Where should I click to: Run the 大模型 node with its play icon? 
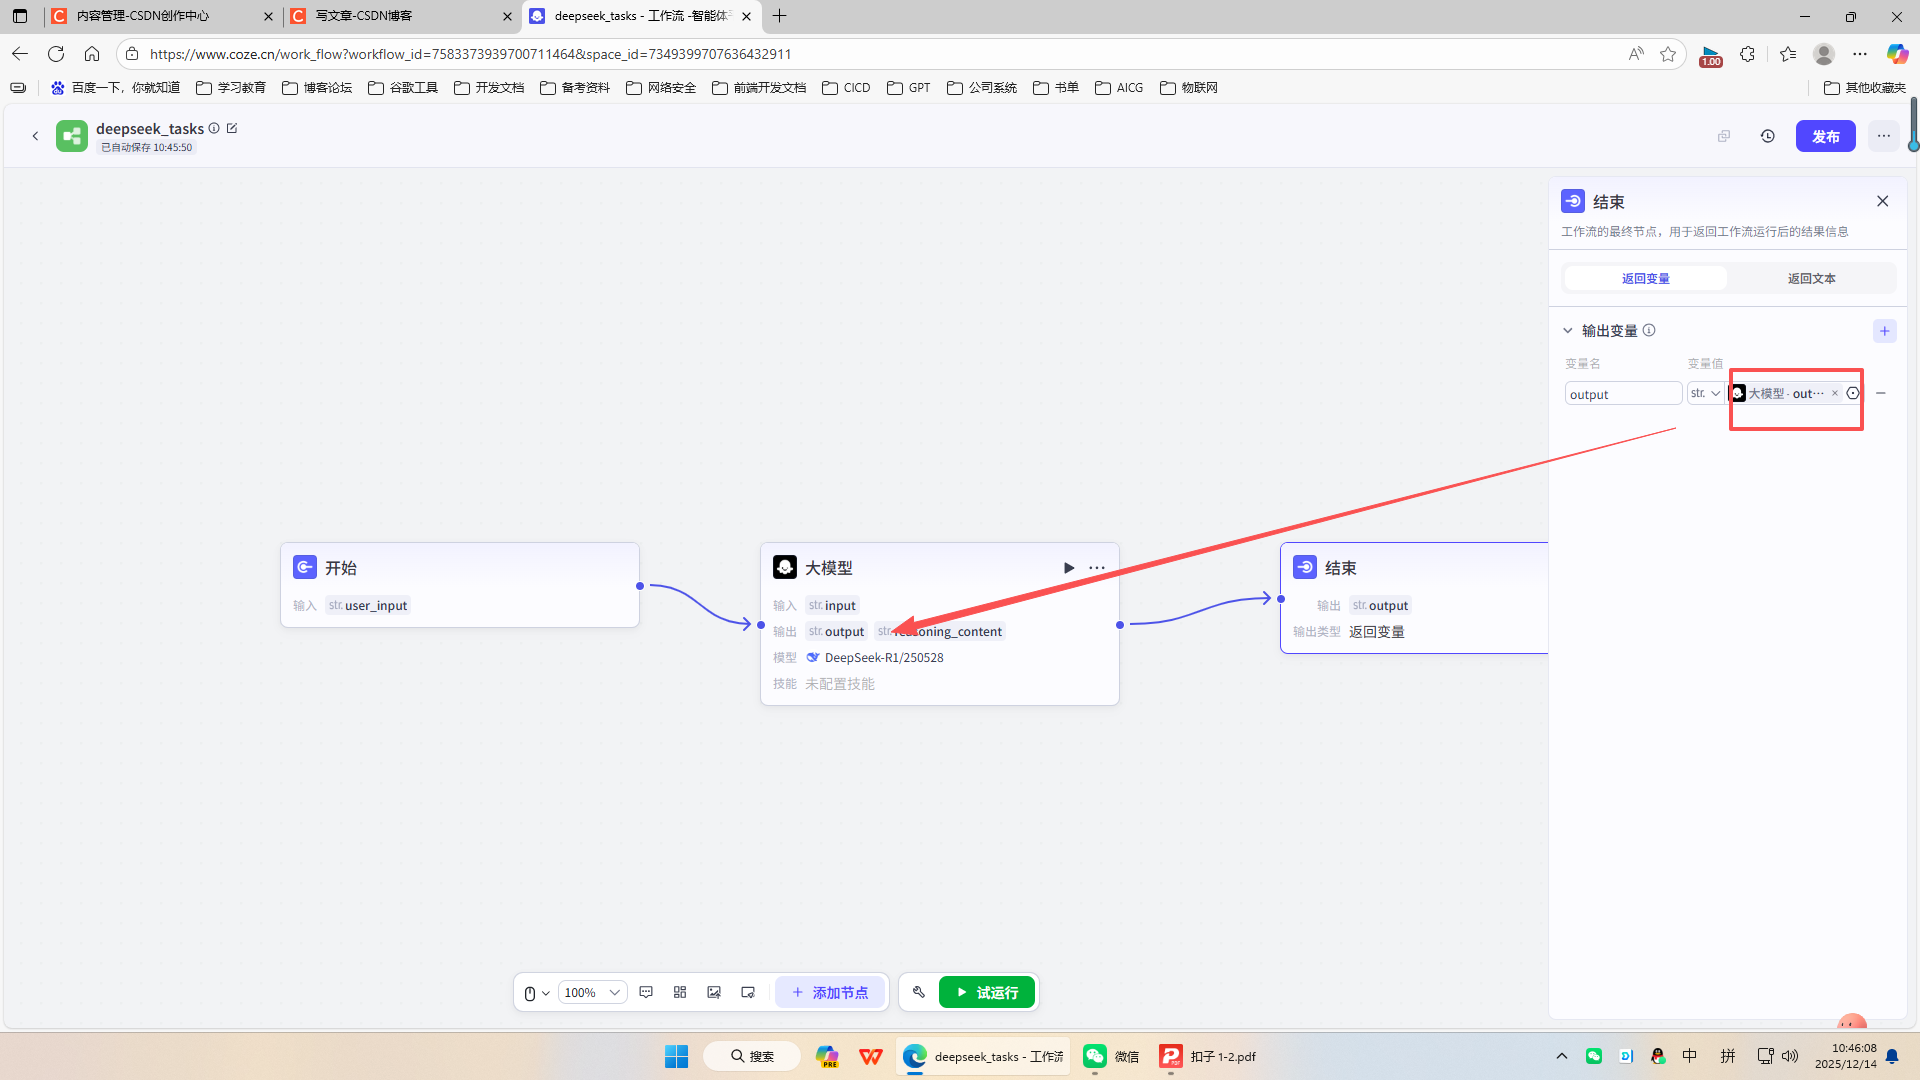pyautogui.click(x=1069, y=568)
